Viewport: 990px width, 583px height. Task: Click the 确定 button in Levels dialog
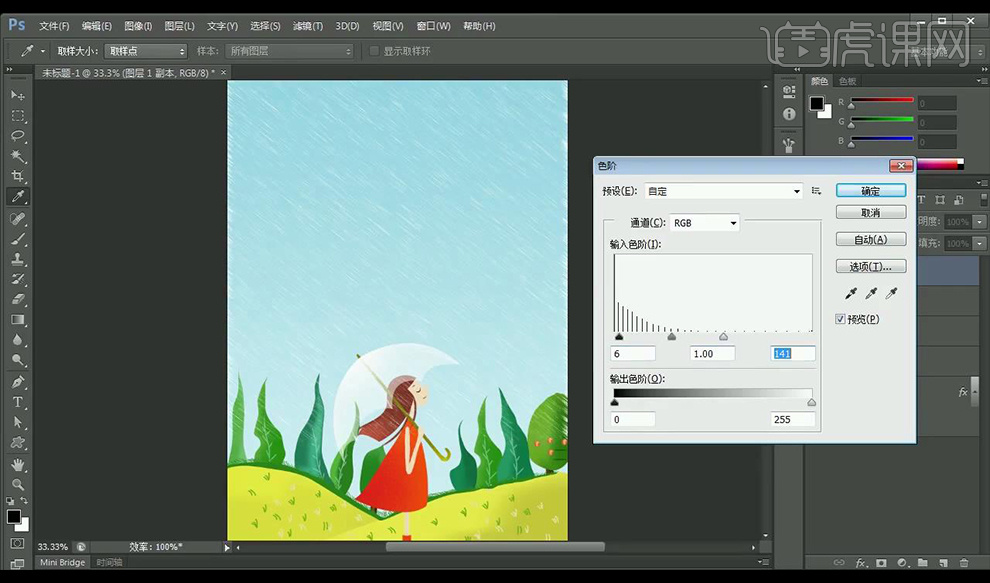coord(870,190)
